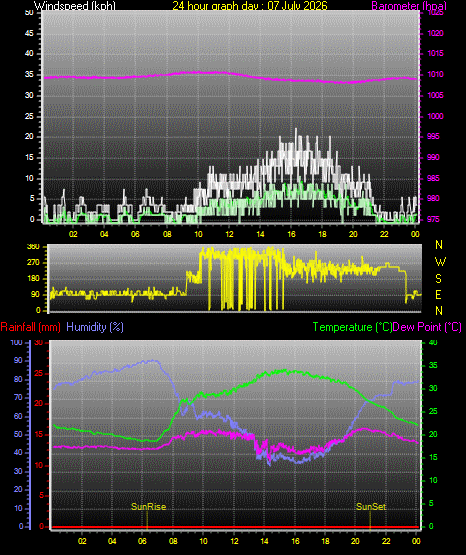Image resolution: width=466 pixels, height=555 pixels.
Task: Click the 30 value on the green temperature axis
Action: point(433,388)
